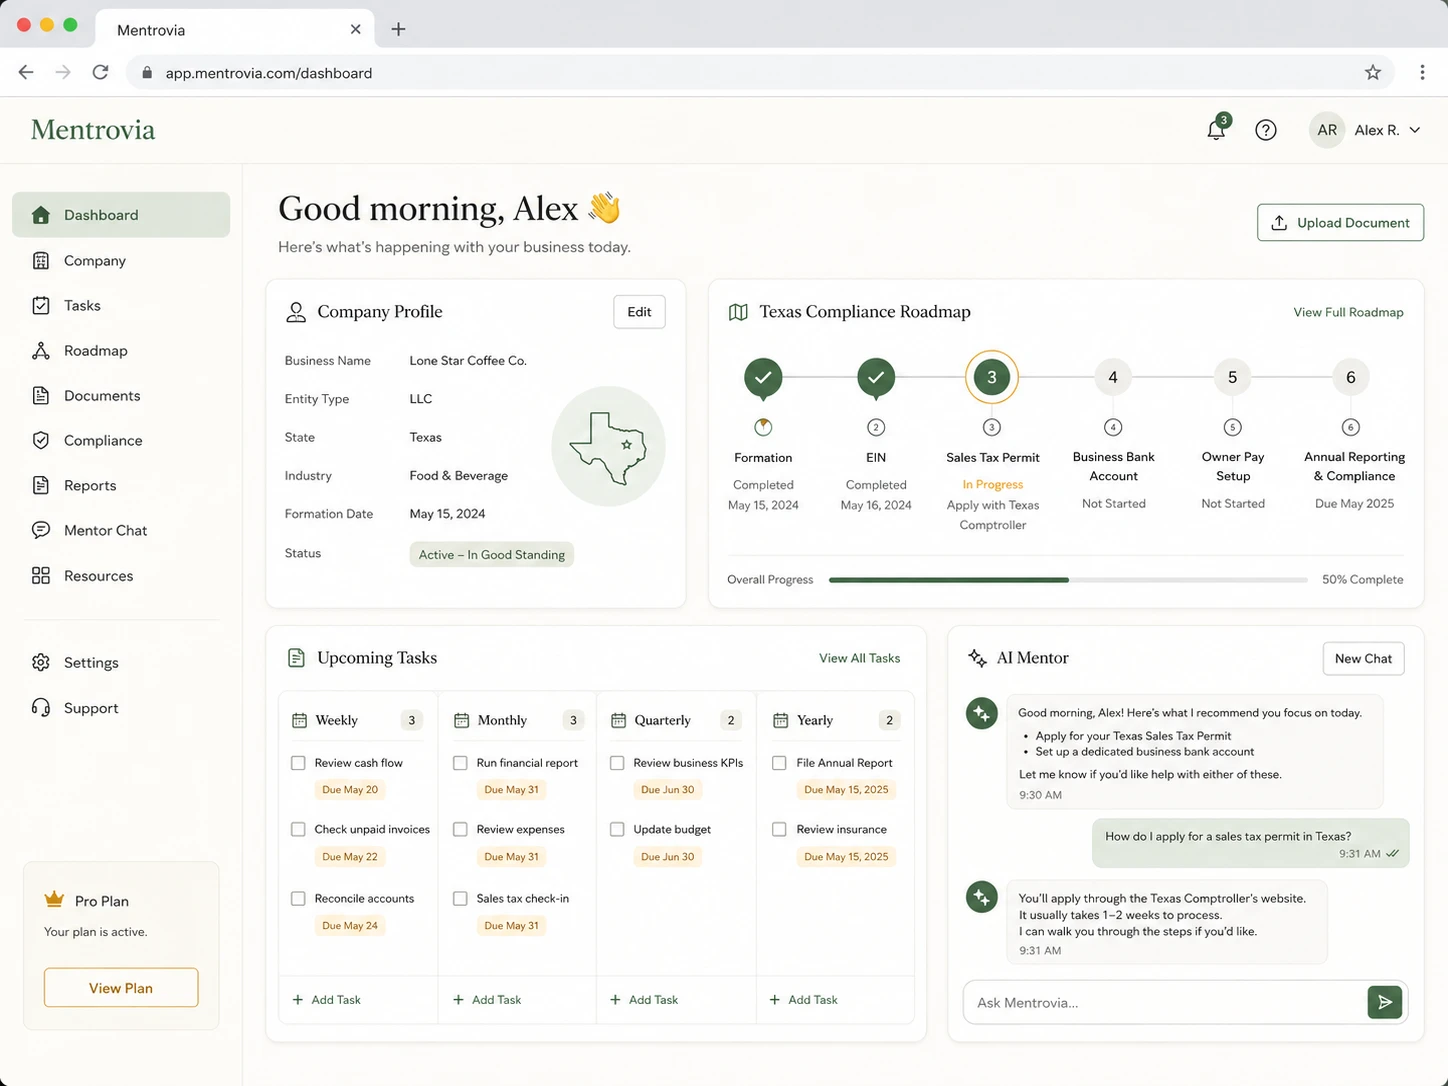The image size is (1448, 1086).
Task: Reload page with browser refresh icon
Action: point(100,72)
